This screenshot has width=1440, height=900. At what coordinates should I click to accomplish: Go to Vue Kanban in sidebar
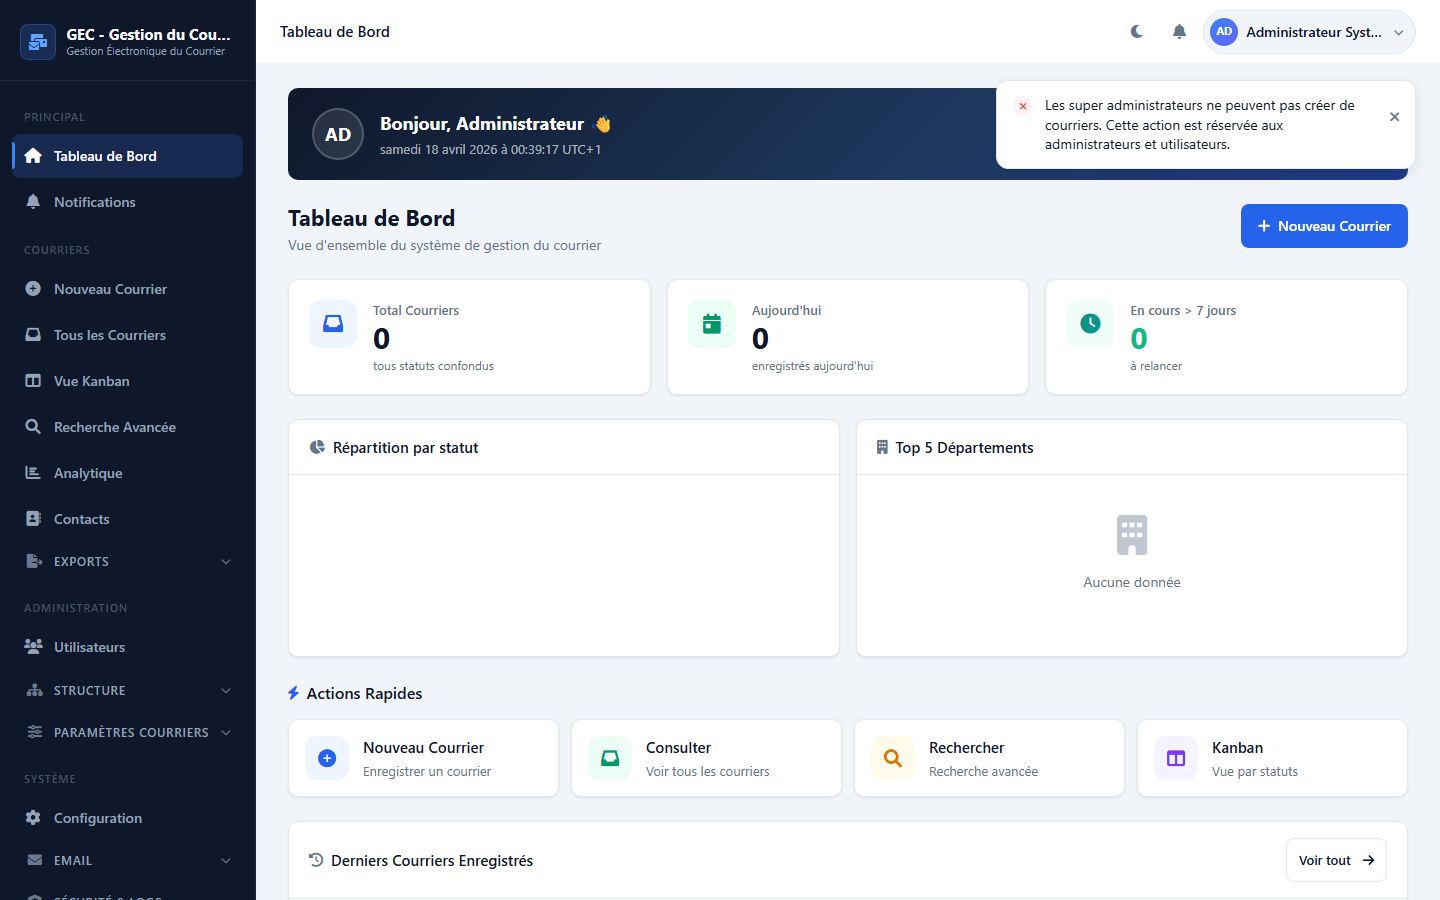point(92,381)
